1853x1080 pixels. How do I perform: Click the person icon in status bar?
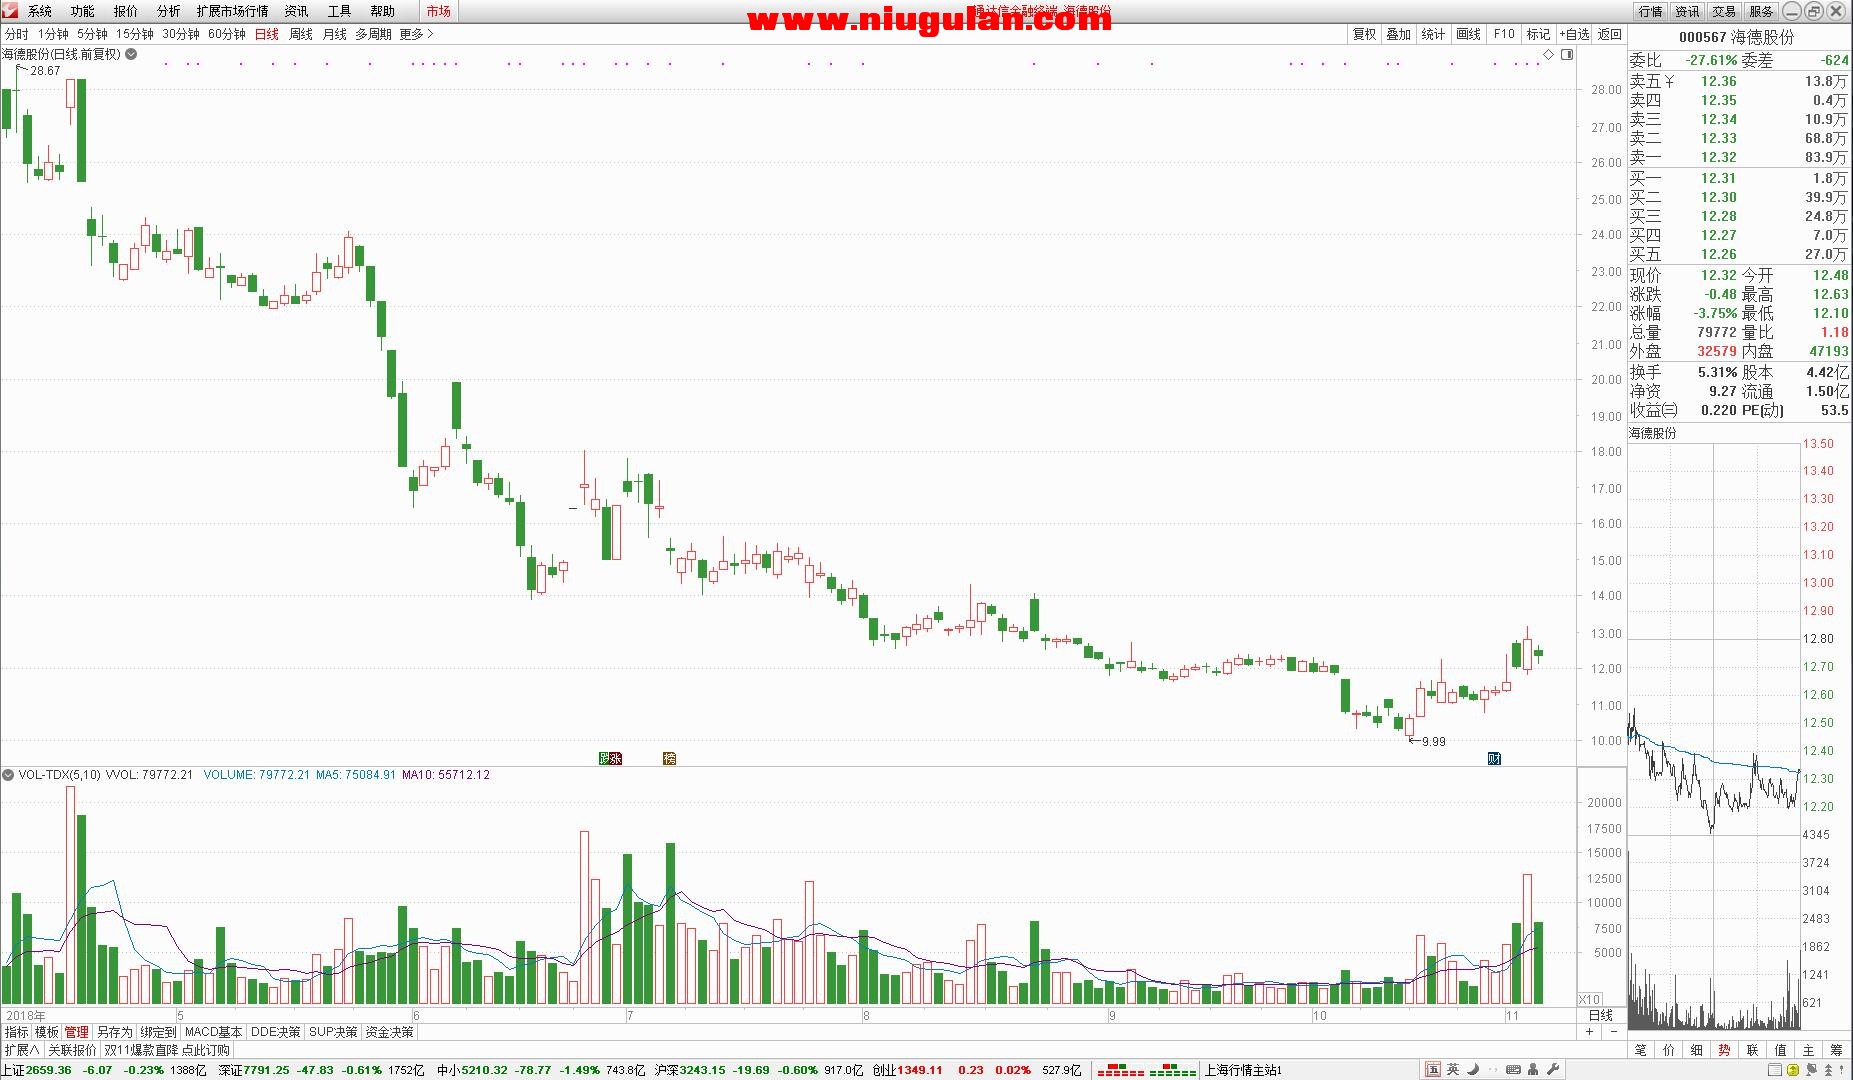click(1533, 1070)
